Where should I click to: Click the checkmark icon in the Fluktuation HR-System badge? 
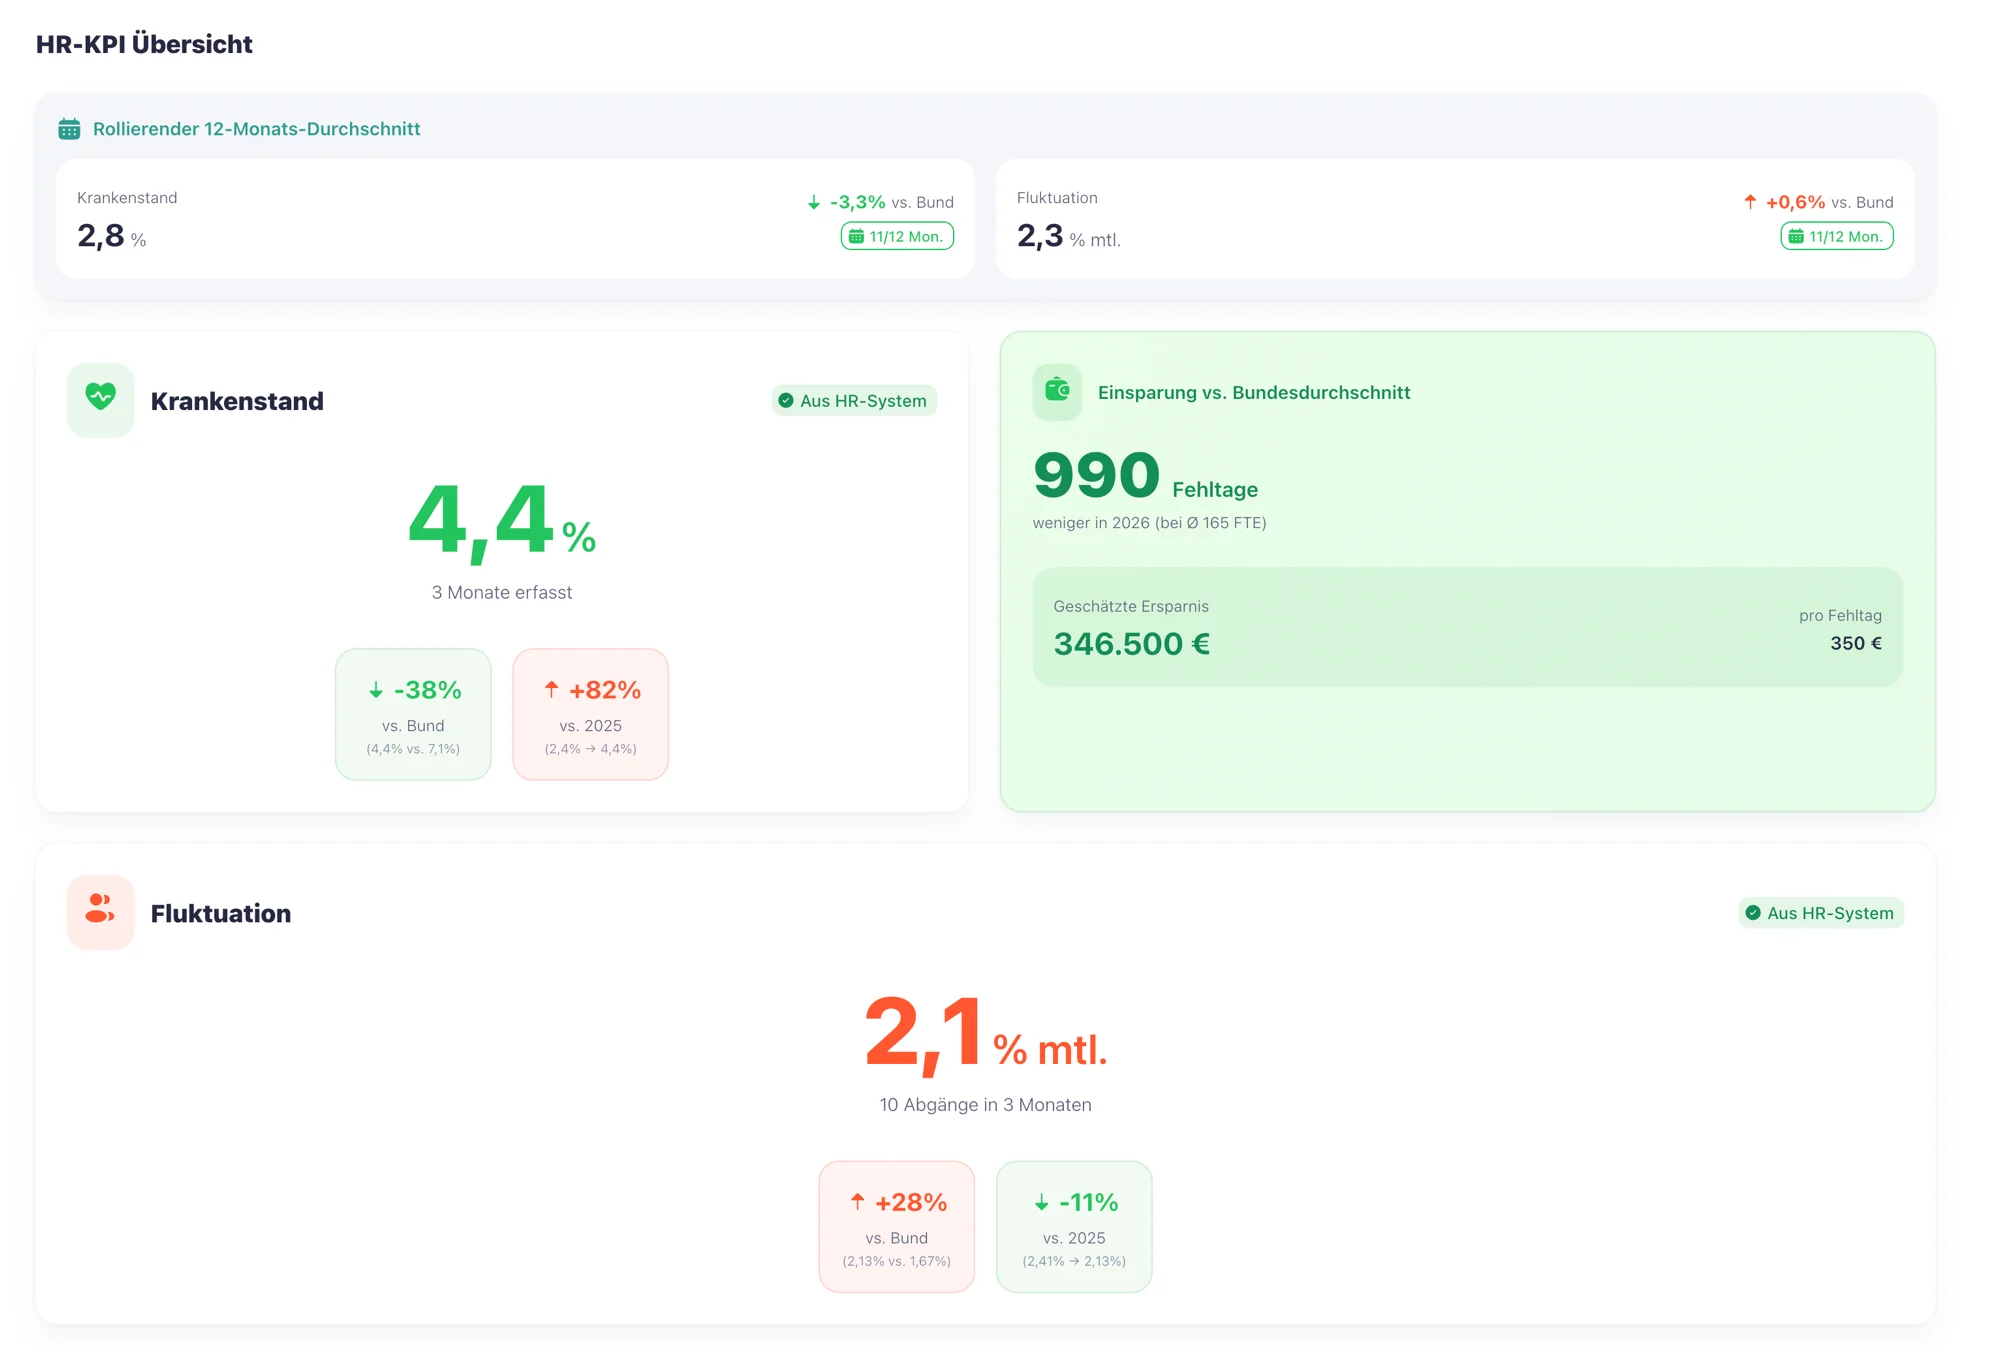pyautogui.click(x=1753, y=913)
